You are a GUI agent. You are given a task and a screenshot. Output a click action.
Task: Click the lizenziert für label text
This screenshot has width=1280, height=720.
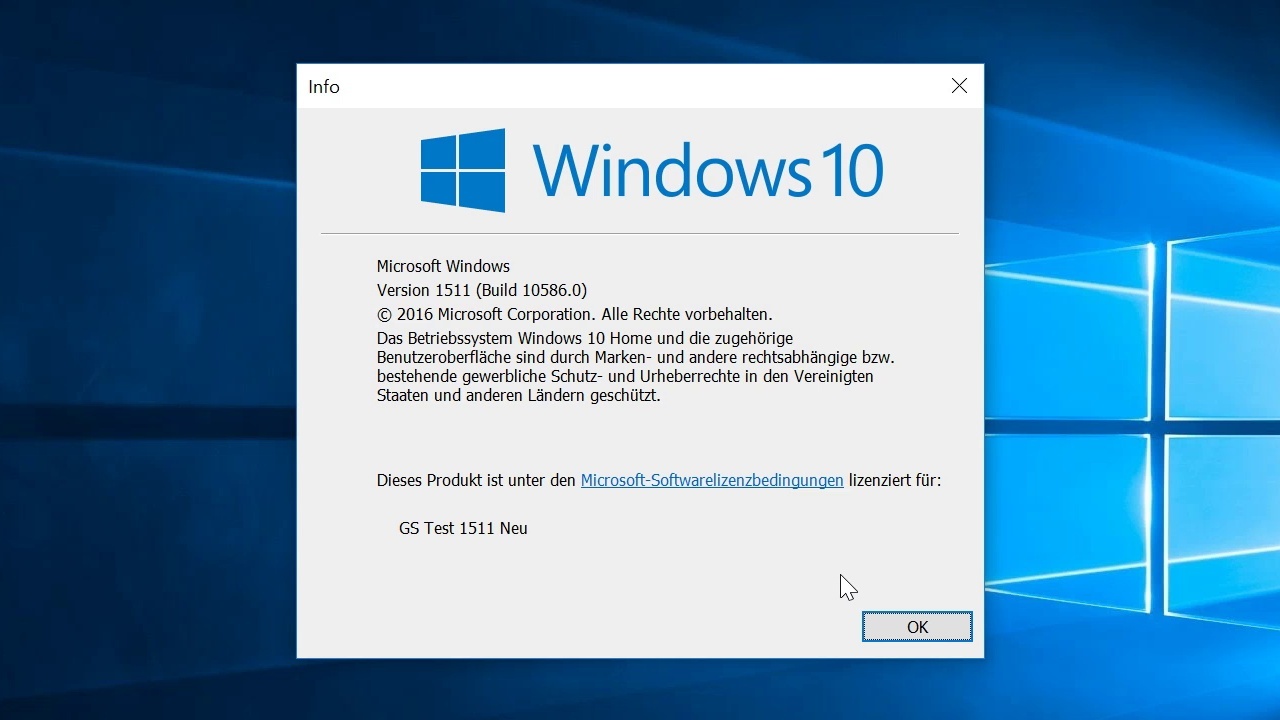click(895, 480)
